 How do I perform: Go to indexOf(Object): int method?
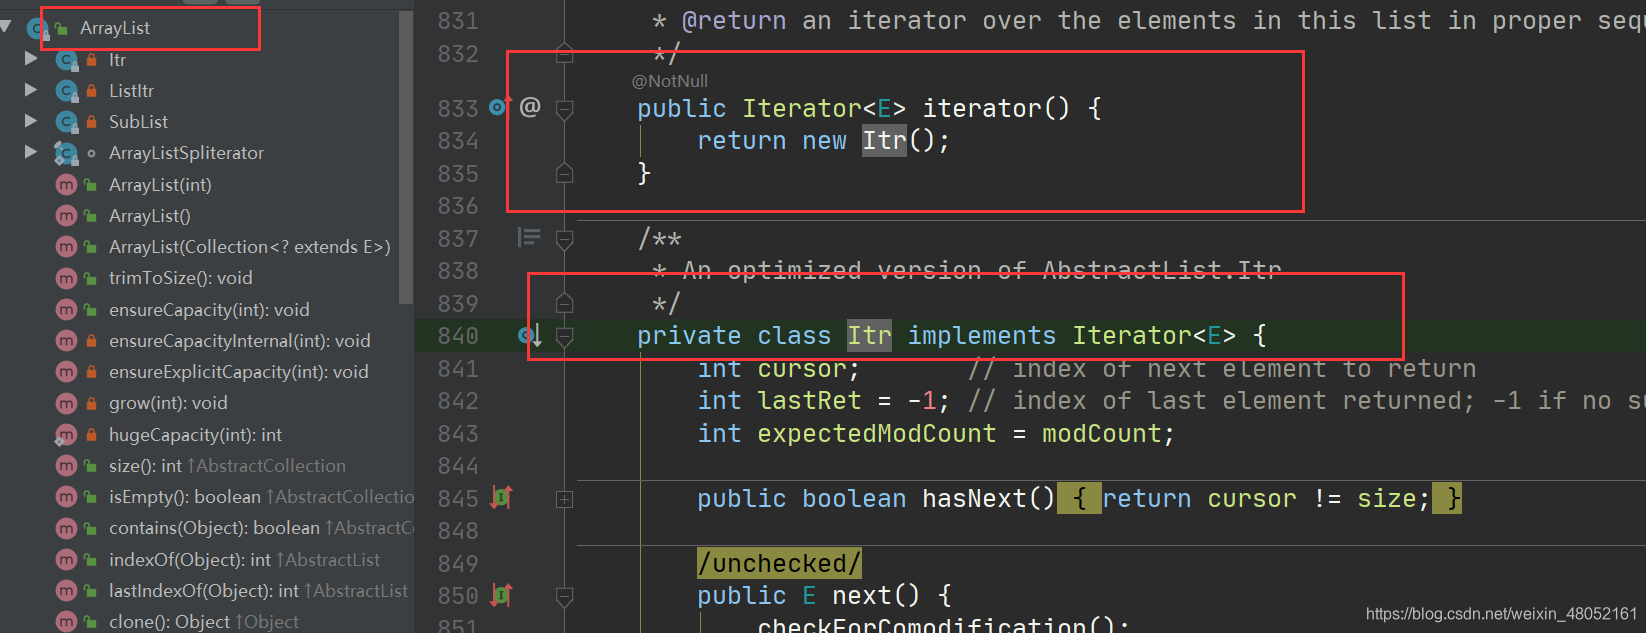[x=190, y=560]
